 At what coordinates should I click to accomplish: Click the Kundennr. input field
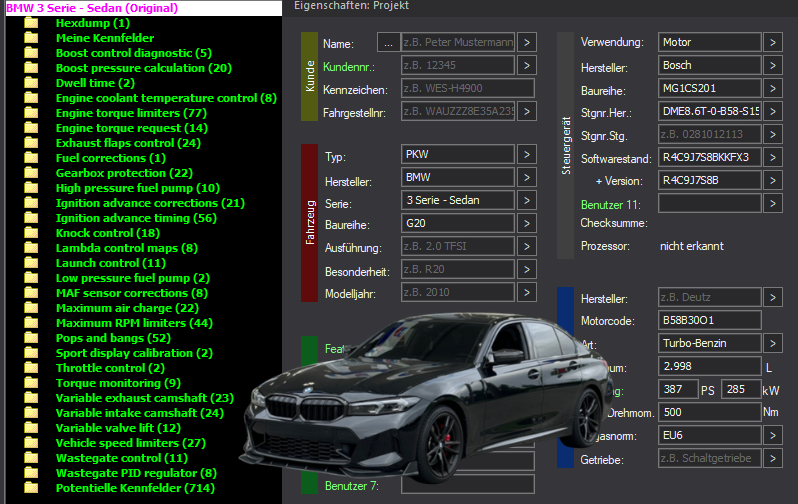click(x=458, y=65)
